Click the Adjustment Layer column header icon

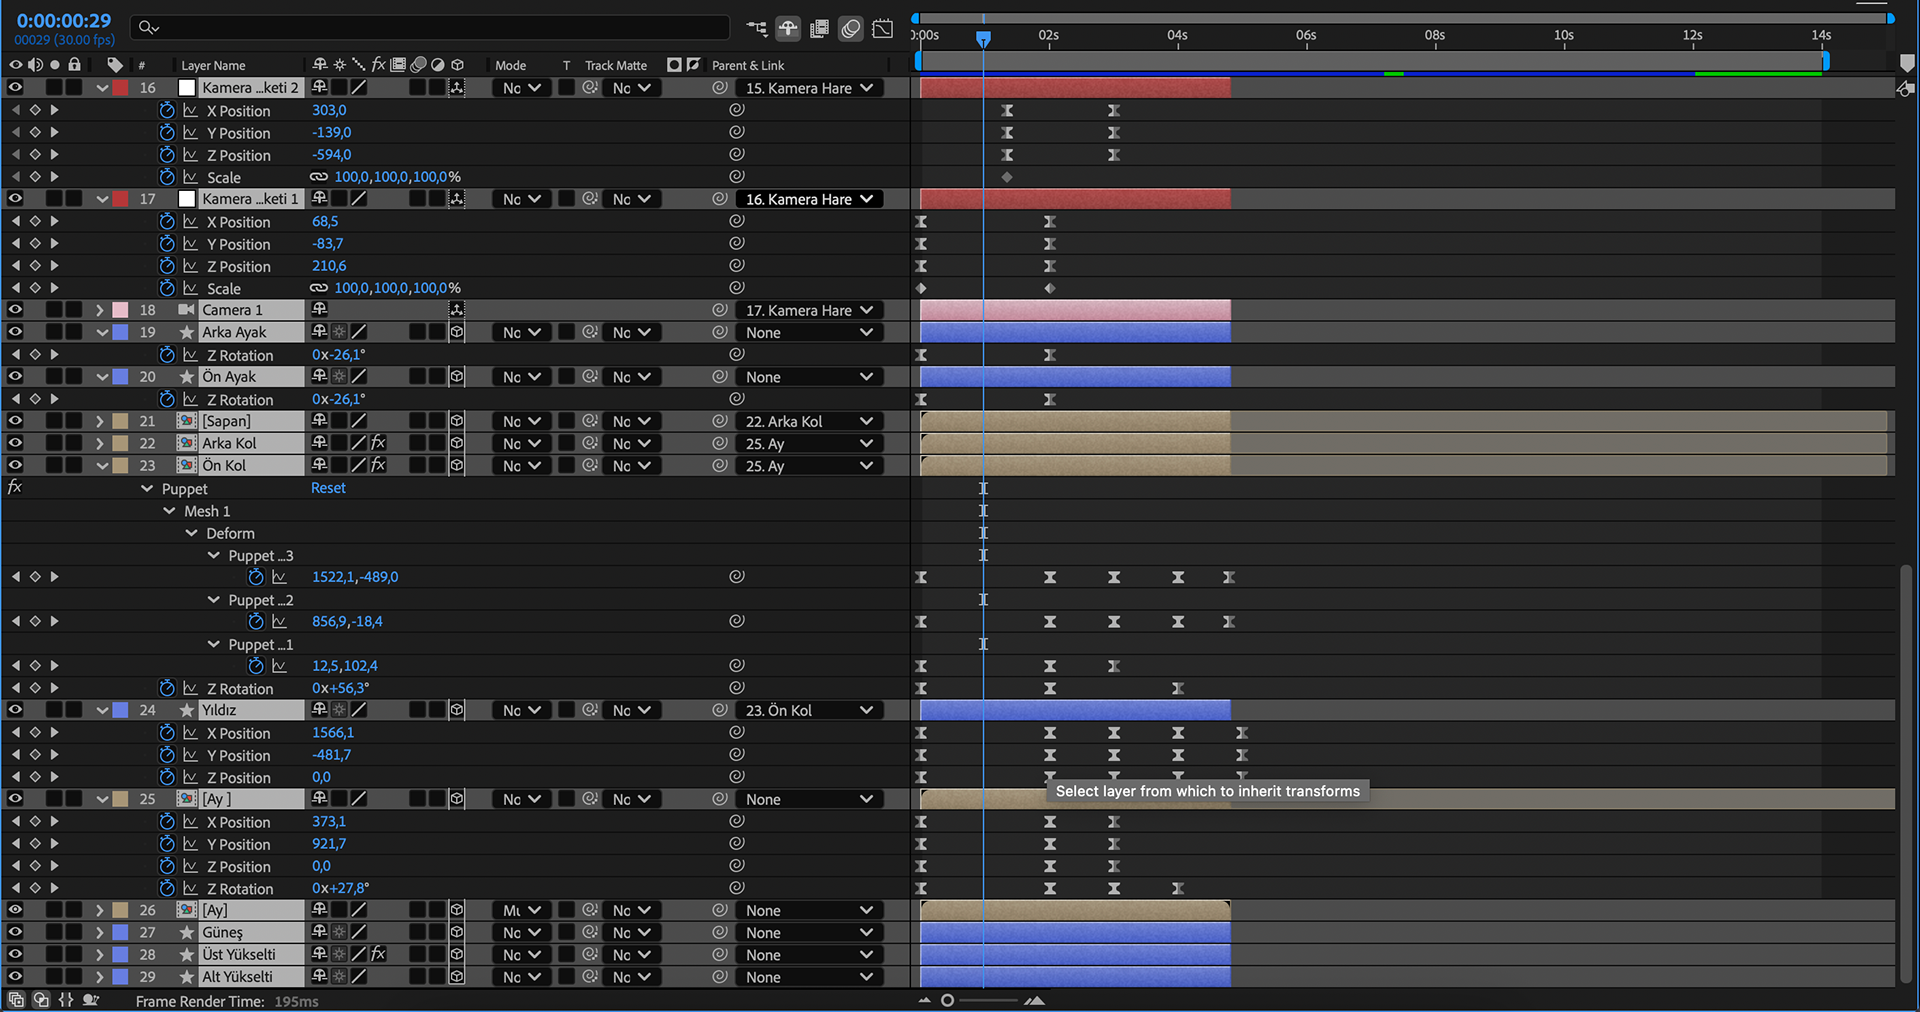(437, 65)
